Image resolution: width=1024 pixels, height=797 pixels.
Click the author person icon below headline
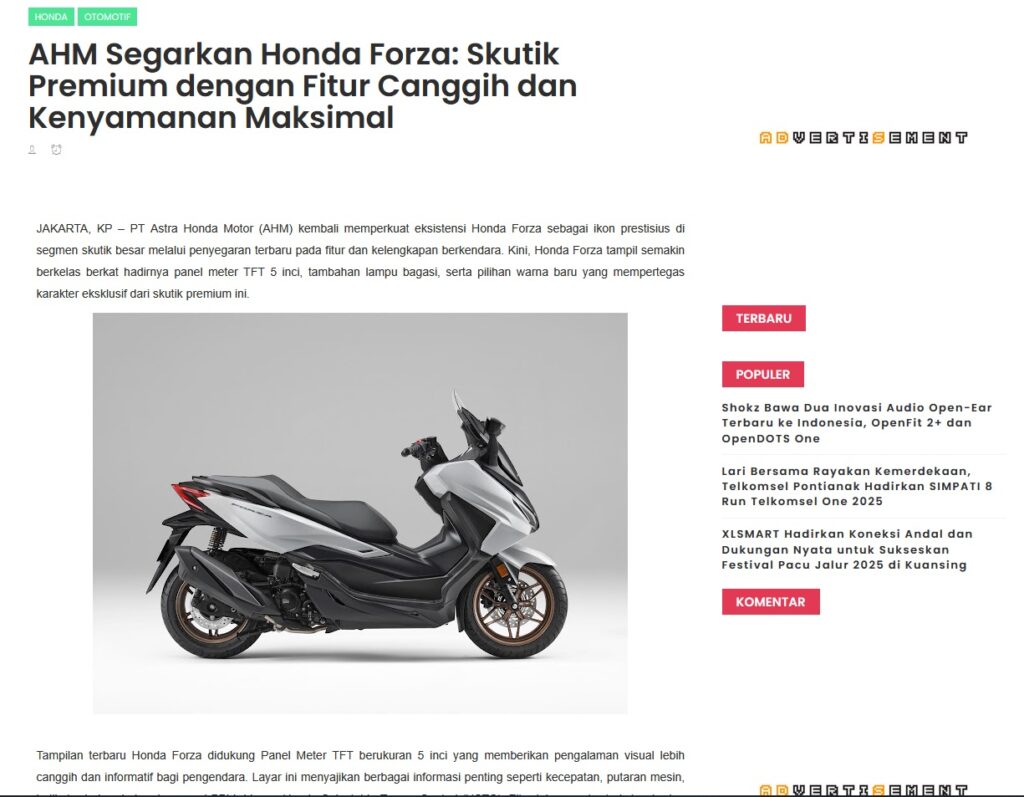[x=32, y=150]
